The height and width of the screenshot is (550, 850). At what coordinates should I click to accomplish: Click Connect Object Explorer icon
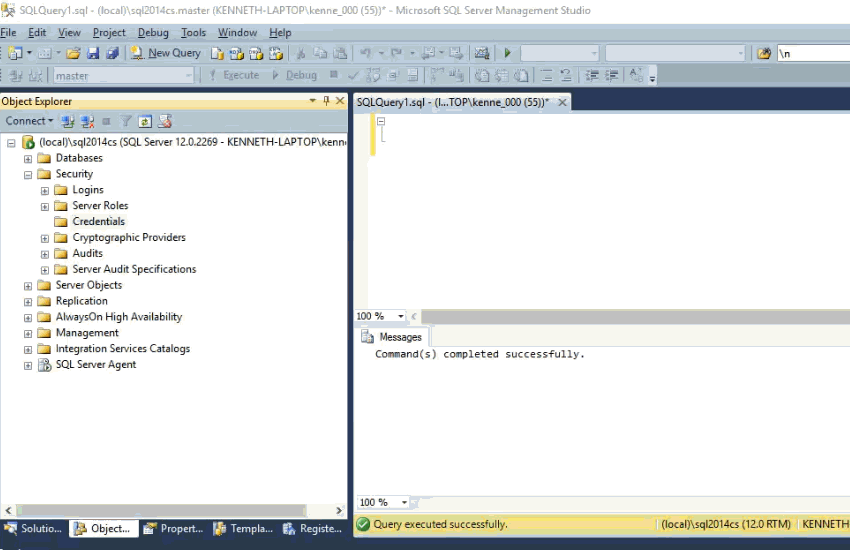67,121
